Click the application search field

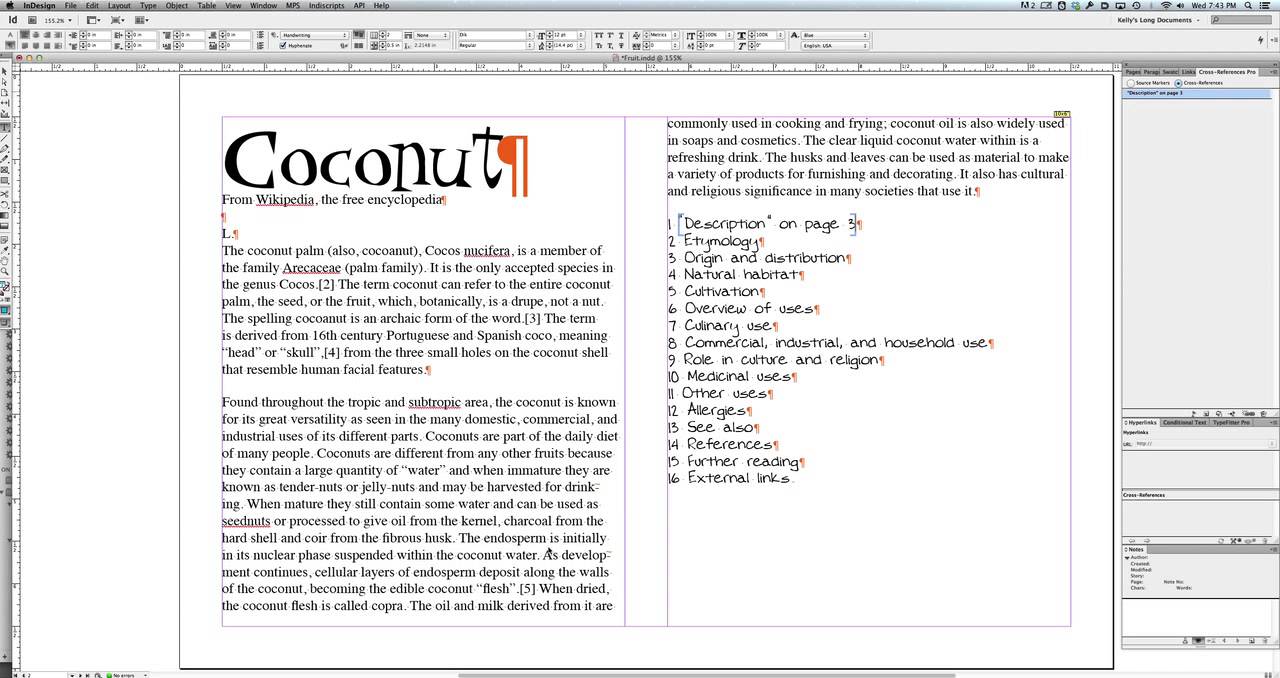pos(1242,20)
